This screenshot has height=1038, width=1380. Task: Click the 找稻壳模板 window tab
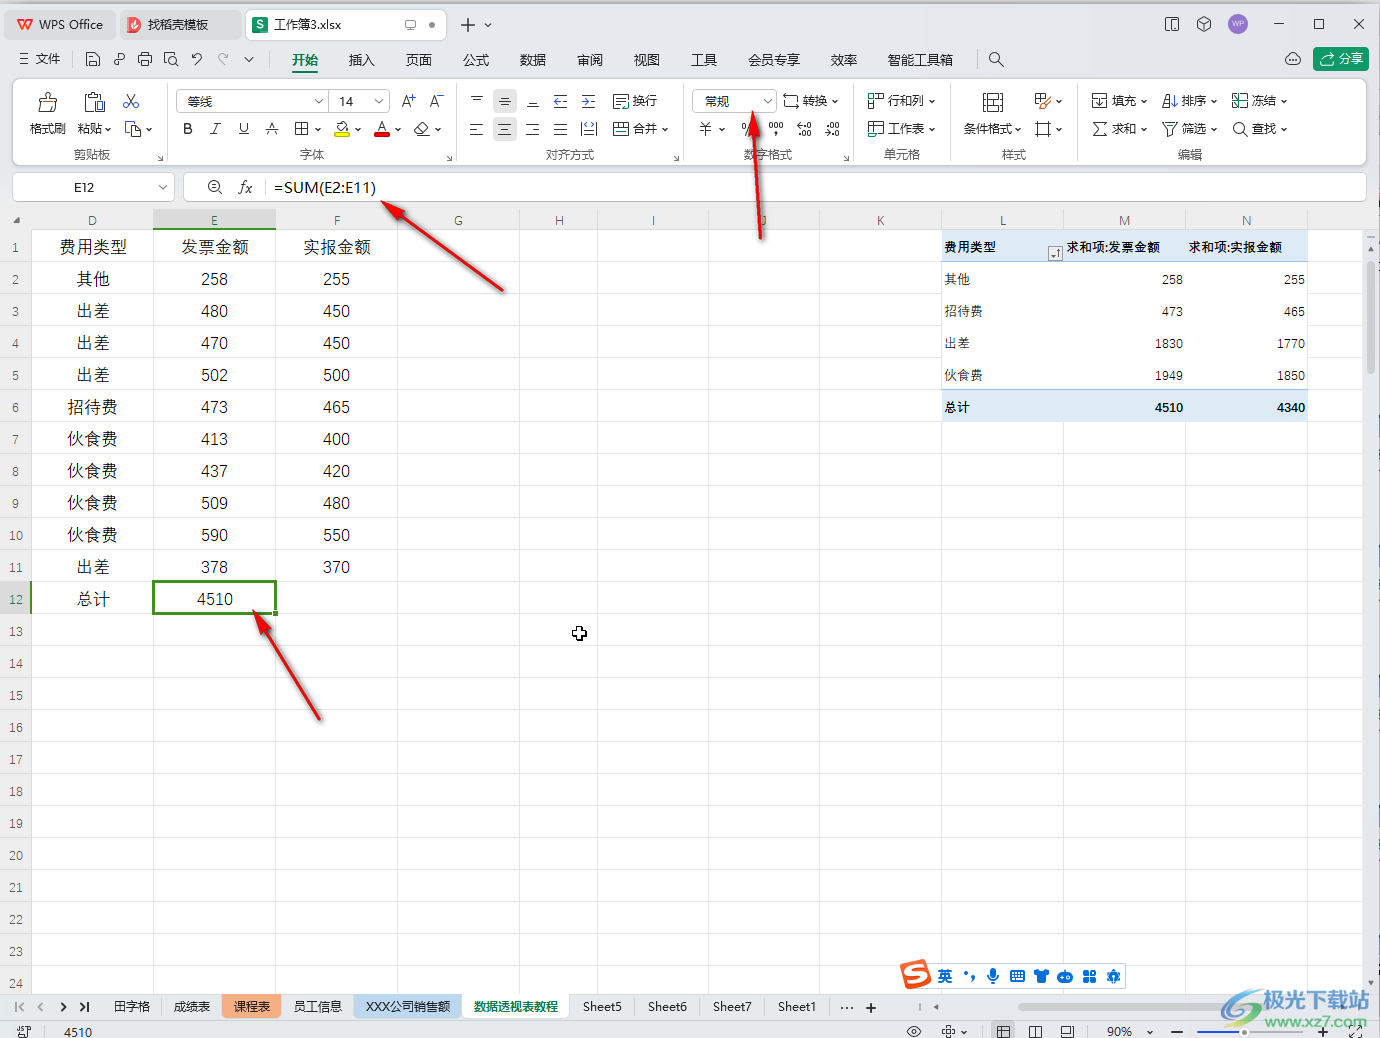179,24
